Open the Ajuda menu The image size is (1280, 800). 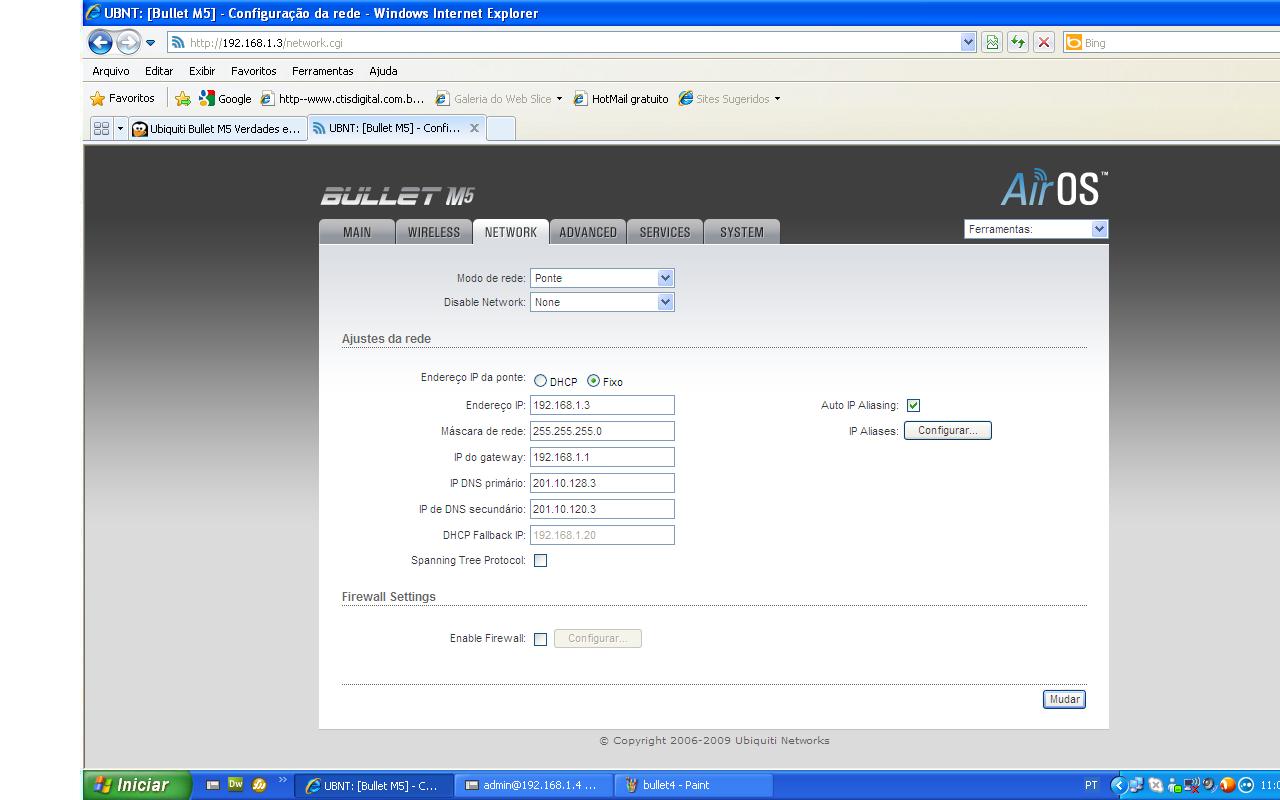[383, 71]
